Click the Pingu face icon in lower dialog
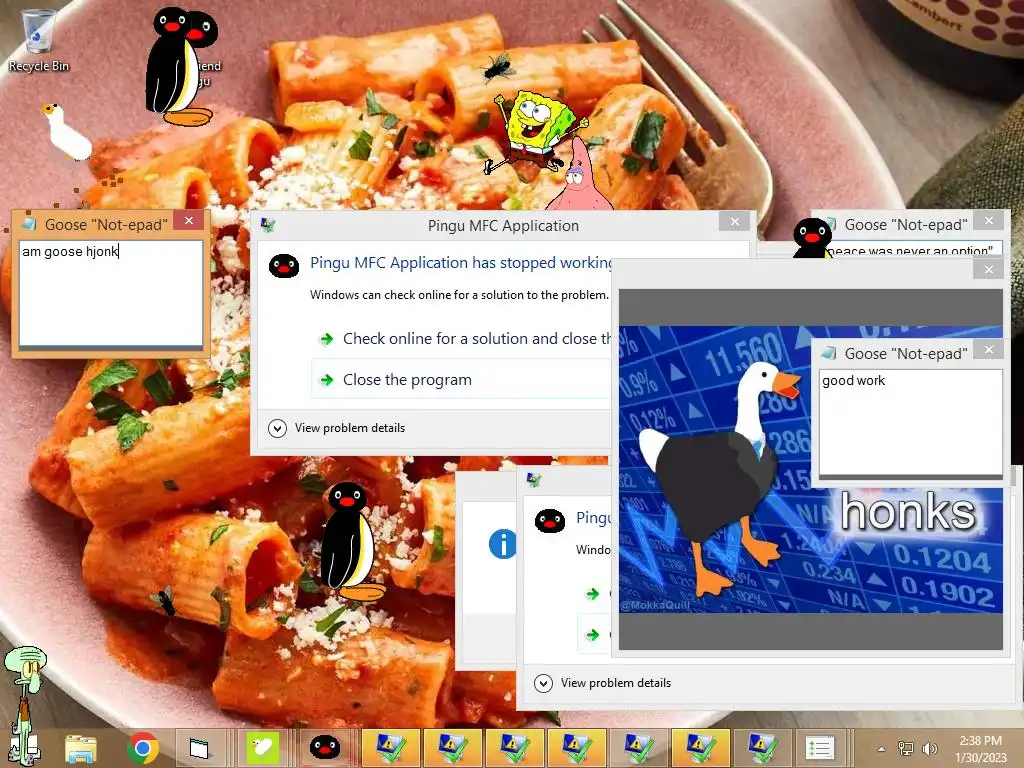 pos(550,521)
